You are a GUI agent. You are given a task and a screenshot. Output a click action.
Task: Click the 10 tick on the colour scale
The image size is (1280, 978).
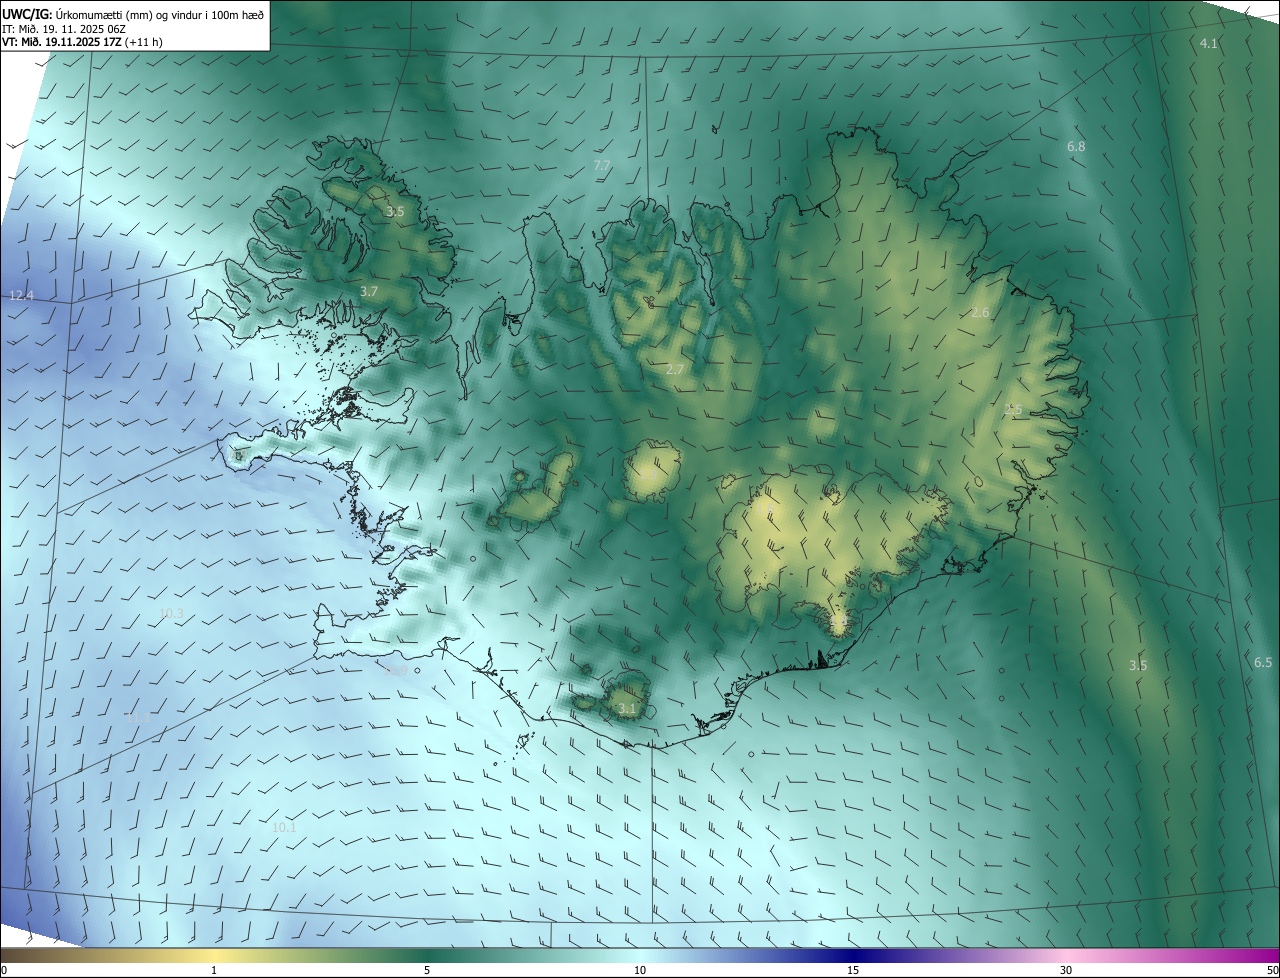pyautogui.click(x=640, y=970)
